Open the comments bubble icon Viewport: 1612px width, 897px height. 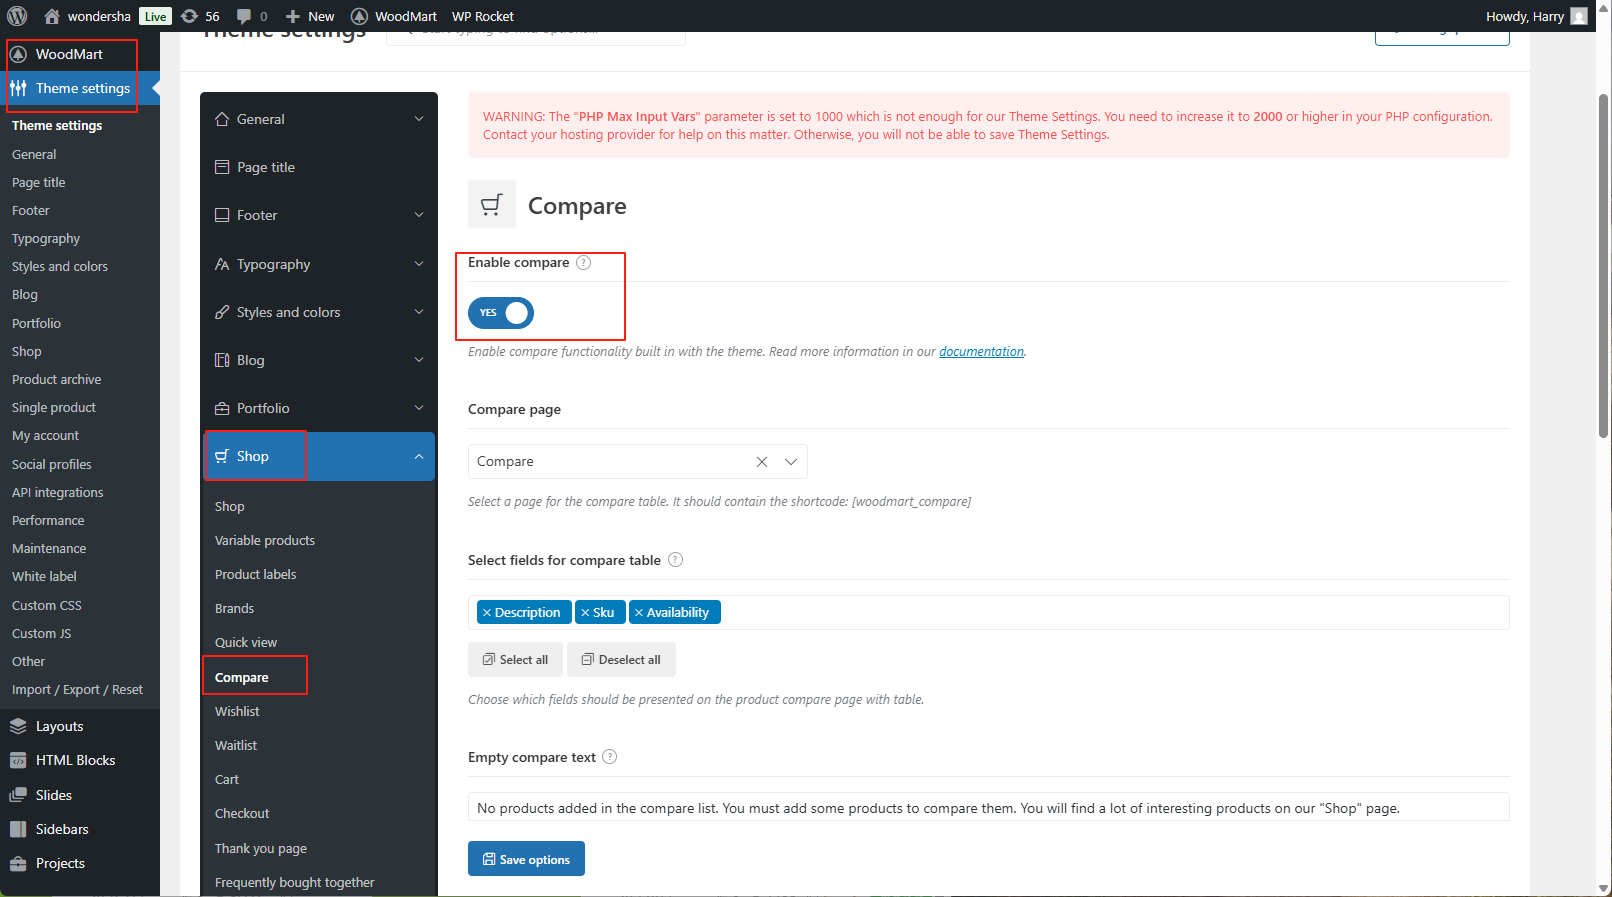[x=244, y=16]
